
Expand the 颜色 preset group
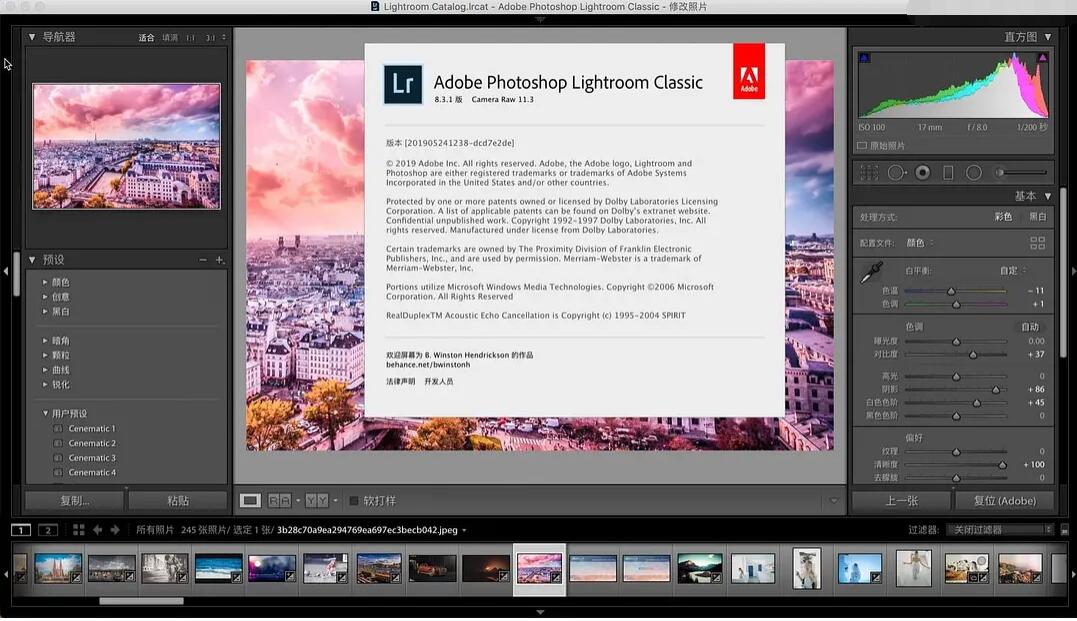(45, 282)
